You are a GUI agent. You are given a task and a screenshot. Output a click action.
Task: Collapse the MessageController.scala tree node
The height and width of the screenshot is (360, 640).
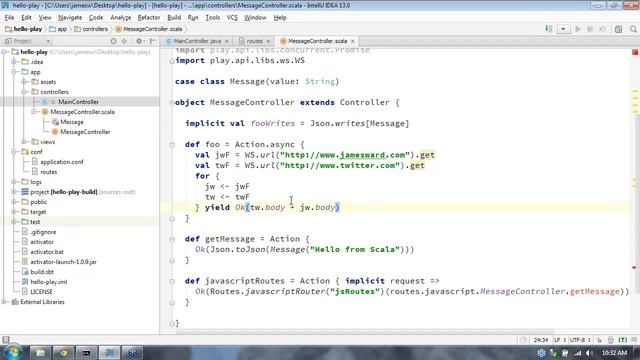point(35,112)
